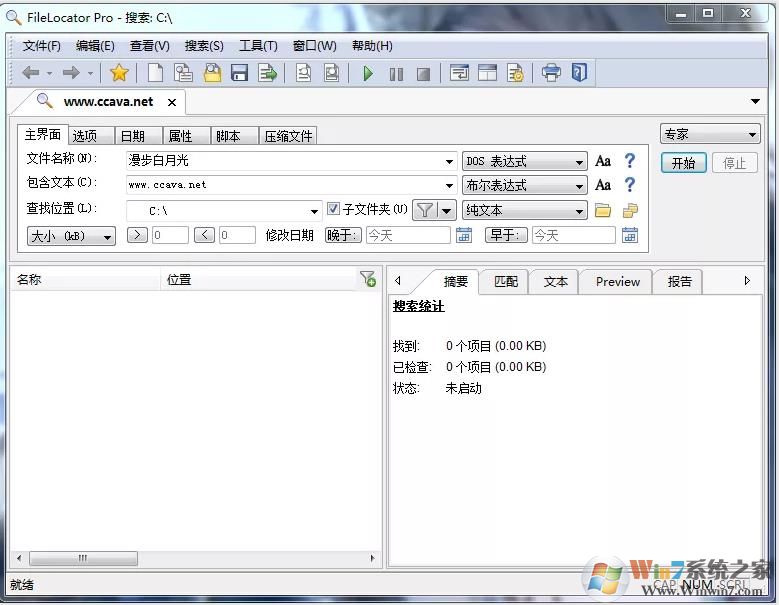Click the help question mark beside containing text
The width and height of the screenshot is (779, 605).
click(x=629, y=185)
